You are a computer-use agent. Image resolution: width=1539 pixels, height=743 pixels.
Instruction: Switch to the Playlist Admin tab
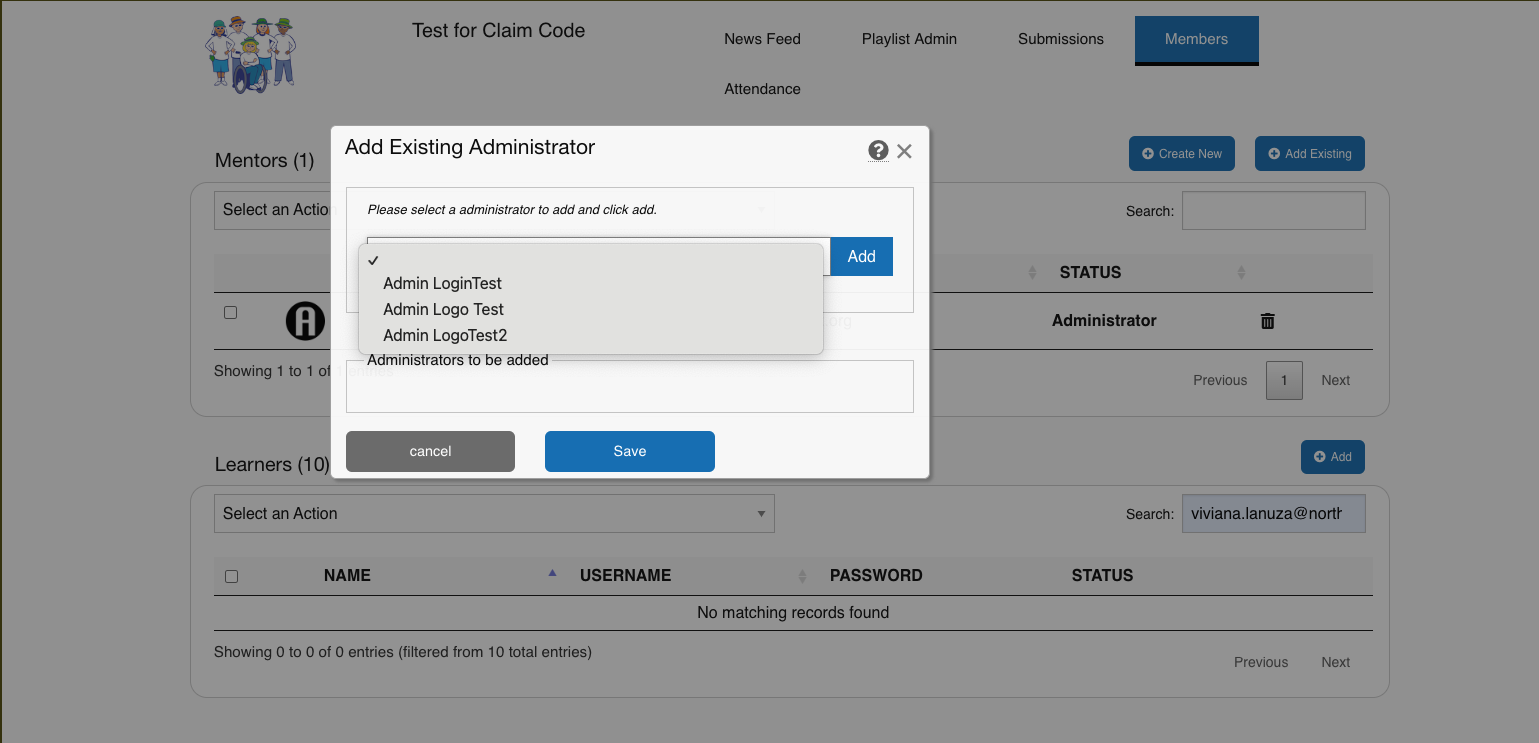pos(909,39)
